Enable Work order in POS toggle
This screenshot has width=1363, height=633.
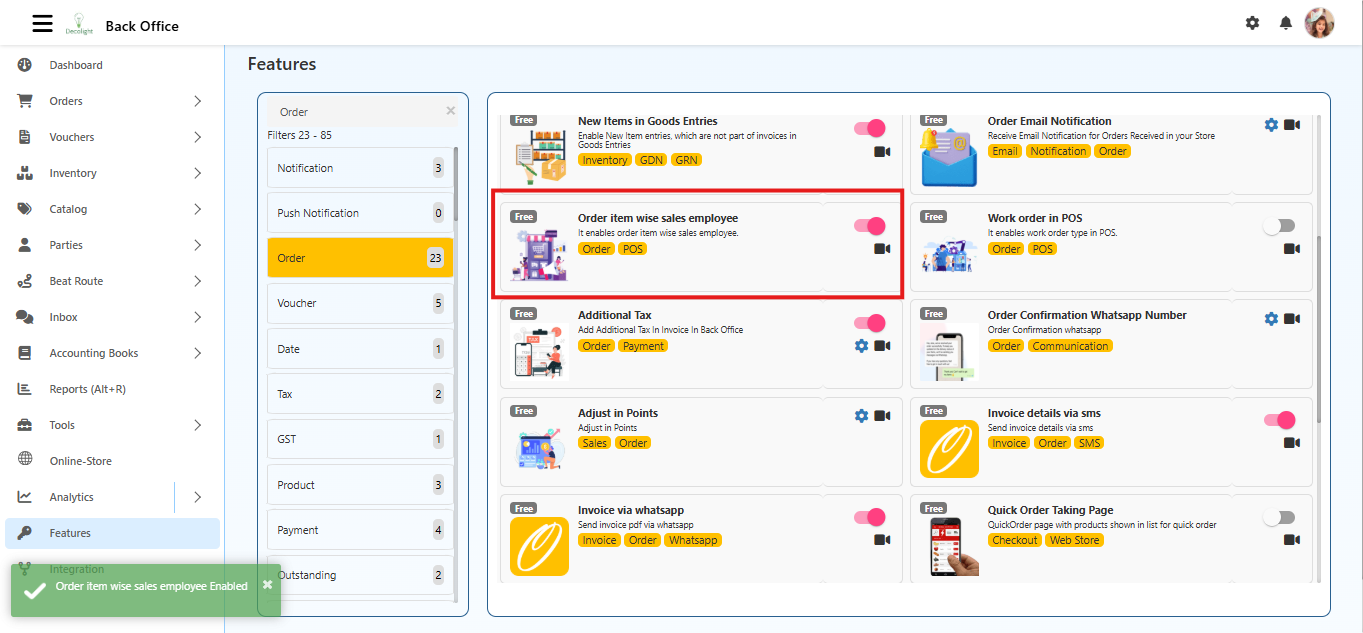[1279, 226]
